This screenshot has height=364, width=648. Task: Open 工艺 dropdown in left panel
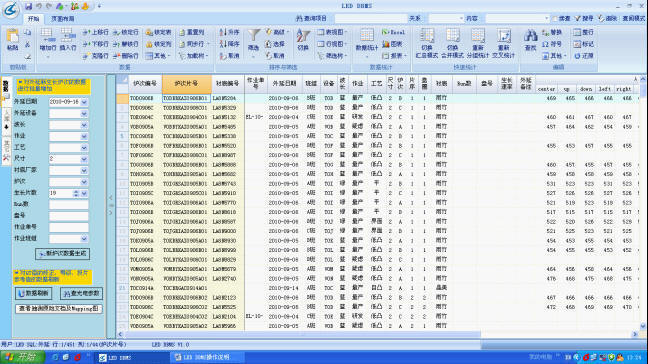pyautogui.click(x=84, y=148)
